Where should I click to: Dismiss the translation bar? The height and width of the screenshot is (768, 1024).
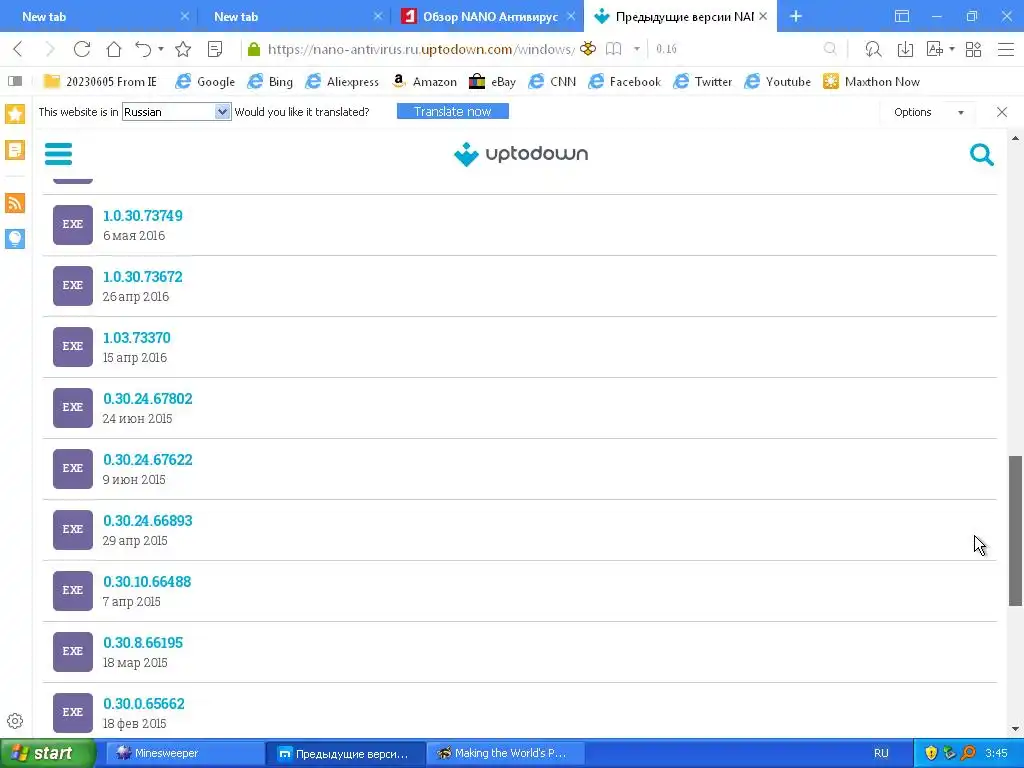click(x=1002, y=112)
